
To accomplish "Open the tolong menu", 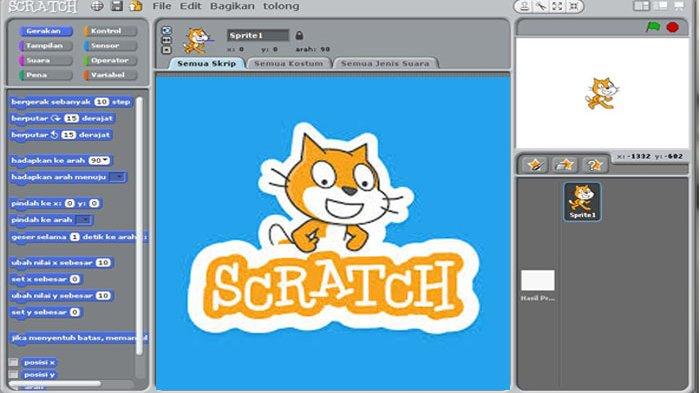I will pos(281,6).
